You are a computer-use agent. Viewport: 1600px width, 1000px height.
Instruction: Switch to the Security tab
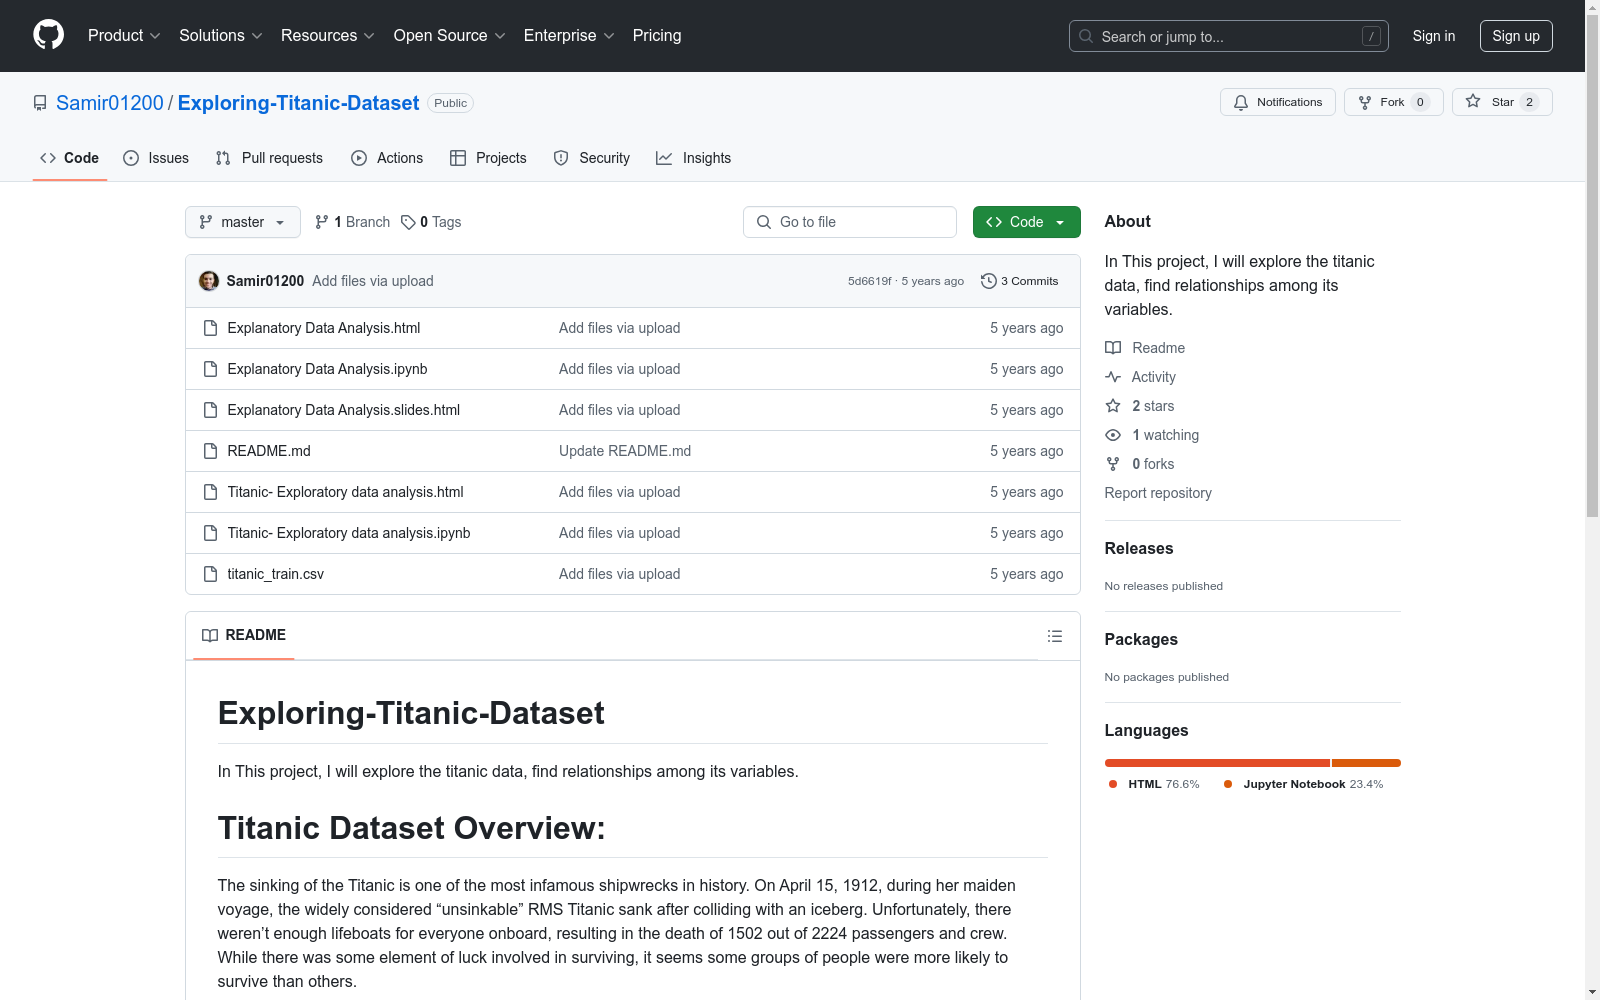592,158
